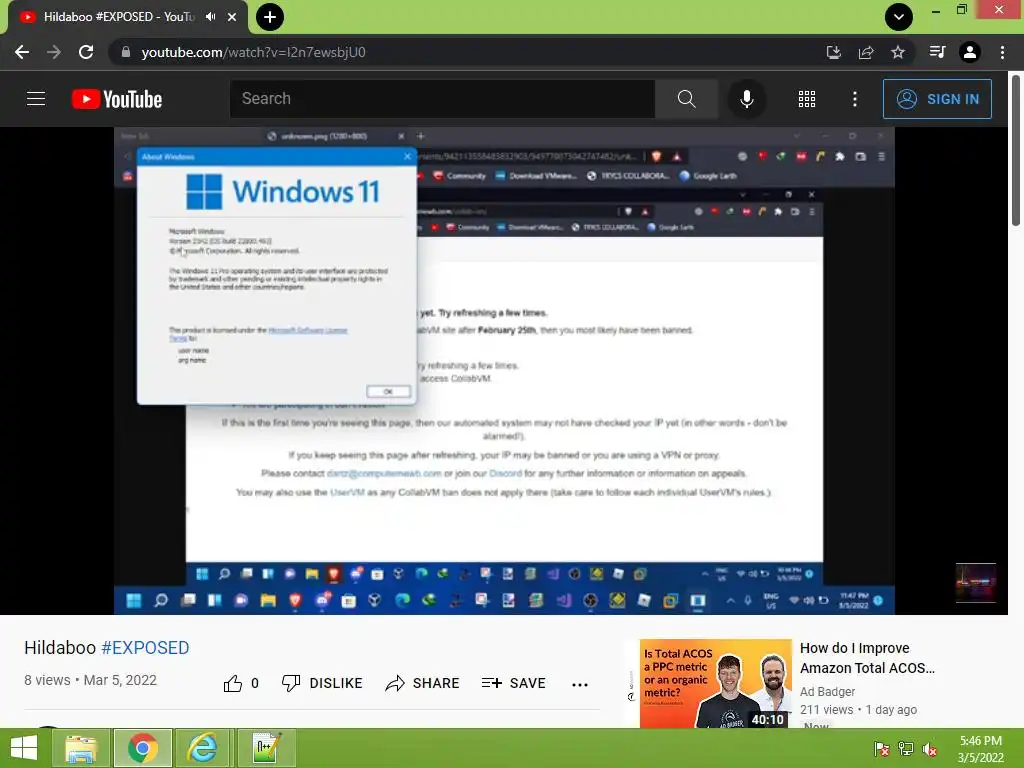
Task: Launch Internet Explorer from taskbar
Action: pyautogui.click(x=203, y=748)
